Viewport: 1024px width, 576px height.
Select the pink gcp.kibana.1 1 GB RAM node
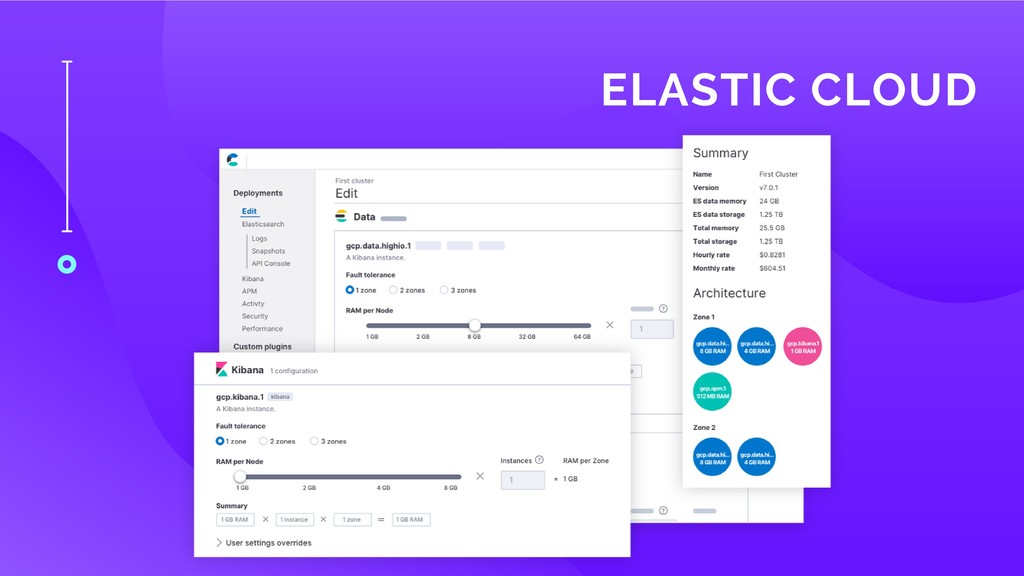802,346
